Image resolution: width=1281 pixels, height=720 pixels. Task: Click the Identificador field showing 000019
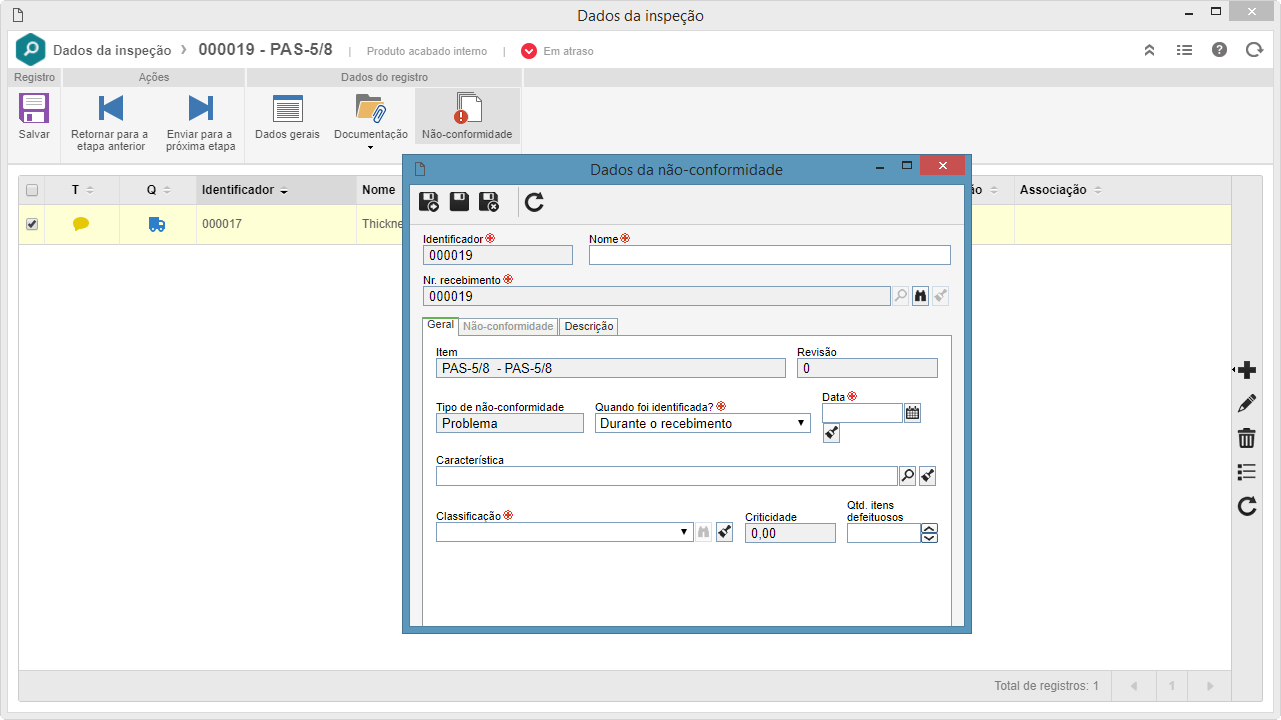(x=498, y=255)
